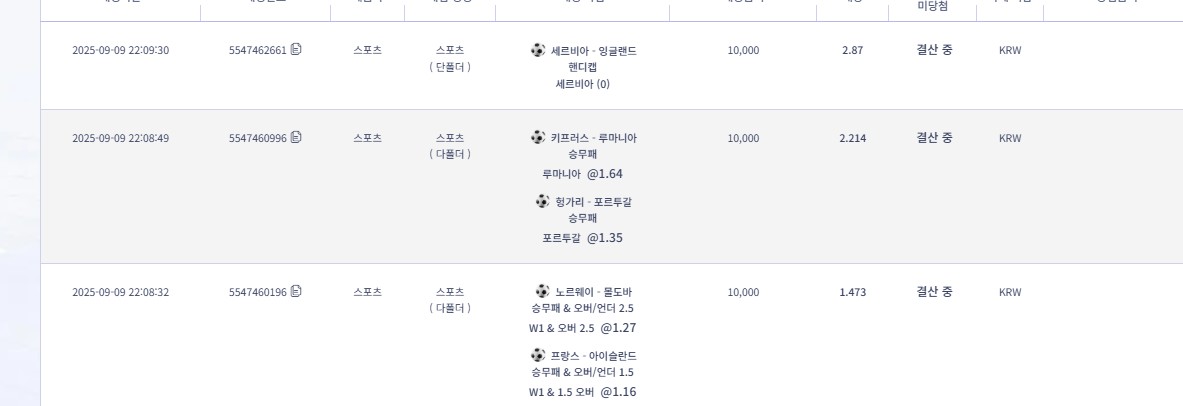
Task: Click soccer ball icon beside 헝가리 - 포르투갈
Action: (543, 201)
